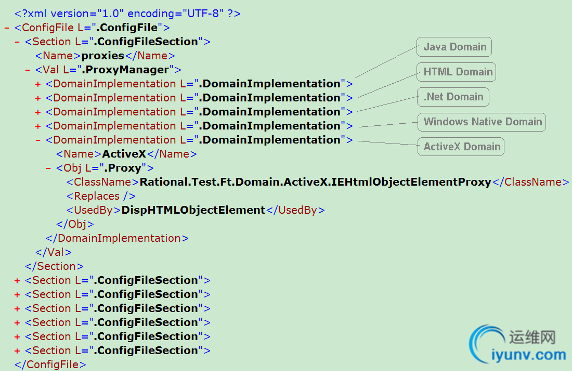The image size is (572, 371).
Task: Expand the DomainImplementation node linked to .Net Domain
Action: [38, 112]
